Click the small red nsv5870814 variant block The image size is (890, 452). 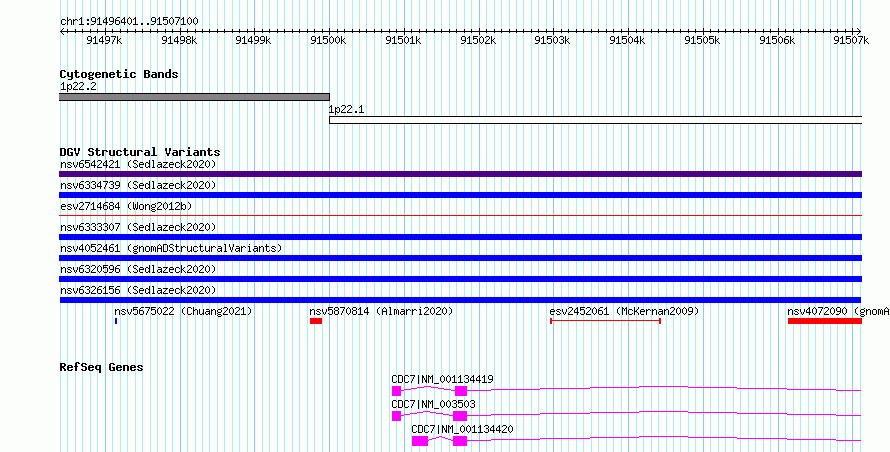316,321
